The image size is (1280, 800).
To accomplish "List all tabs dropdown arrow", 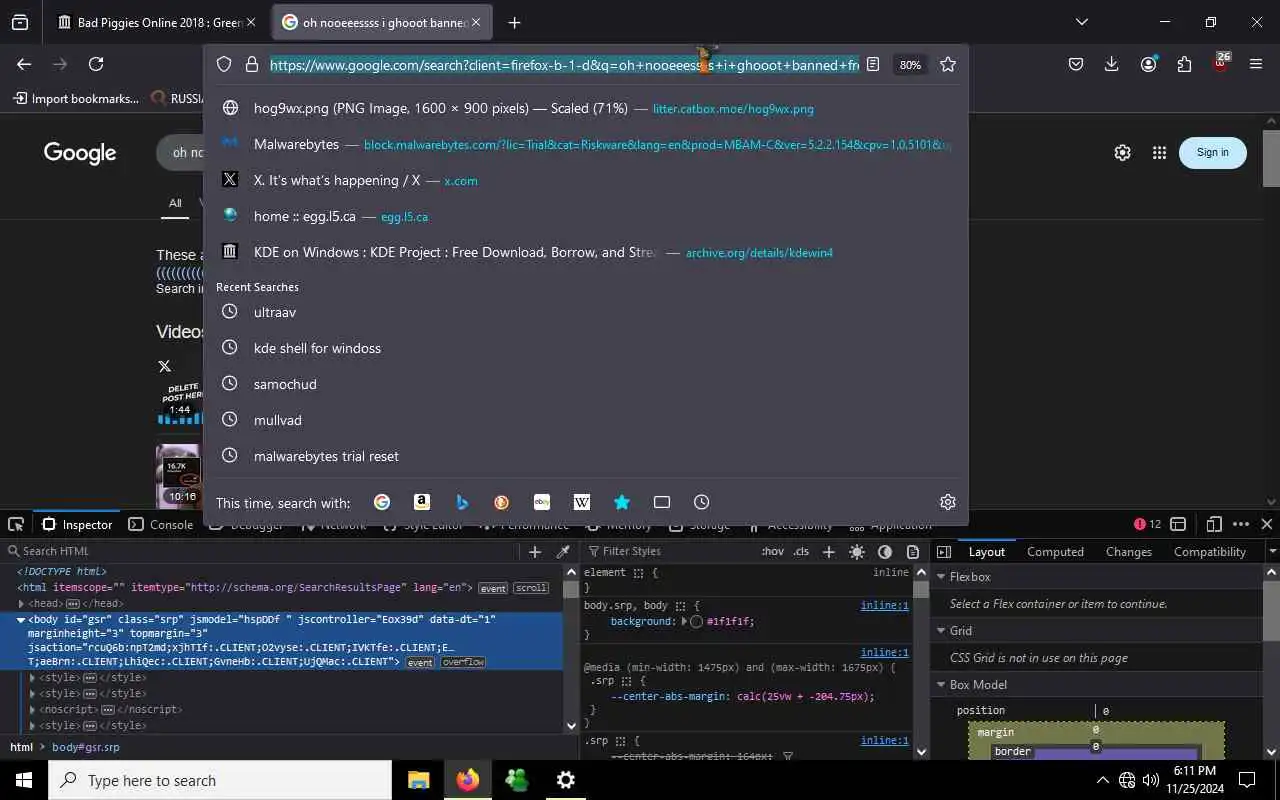I will pos(1081,22).
